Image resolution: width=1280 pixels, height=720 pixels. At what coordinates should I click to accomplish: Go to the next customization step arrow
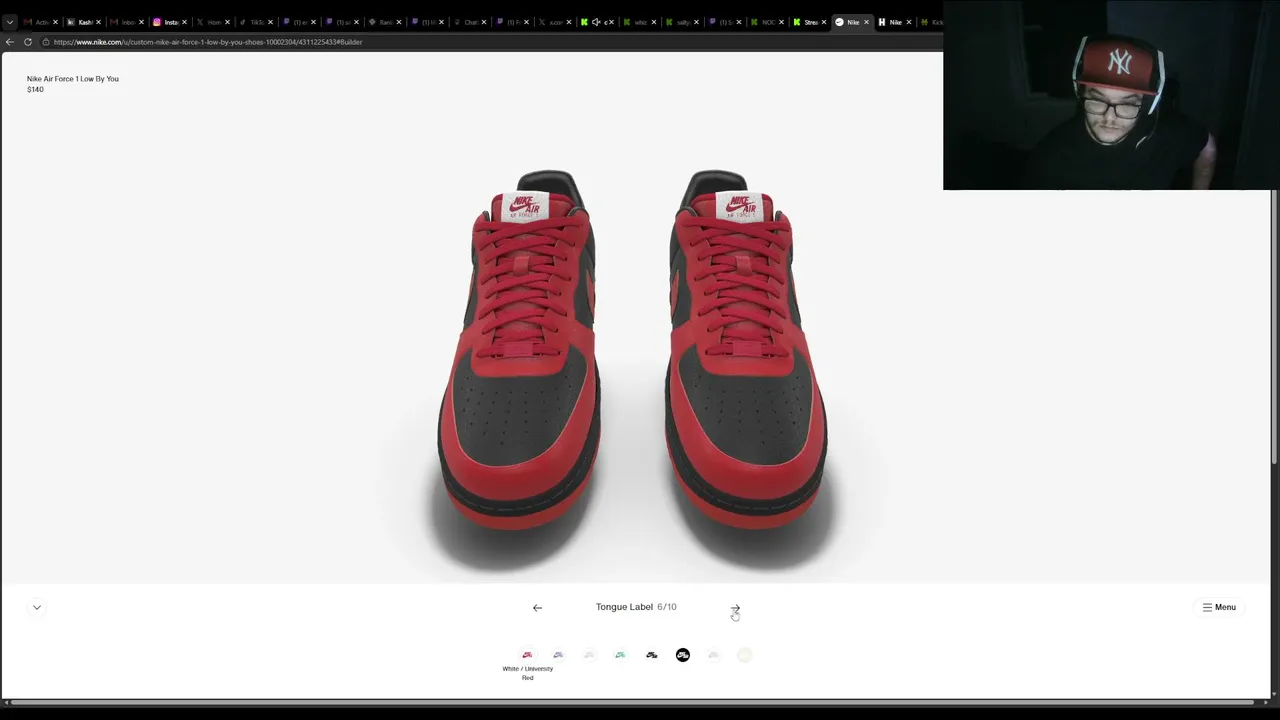[x=735, y=607]
